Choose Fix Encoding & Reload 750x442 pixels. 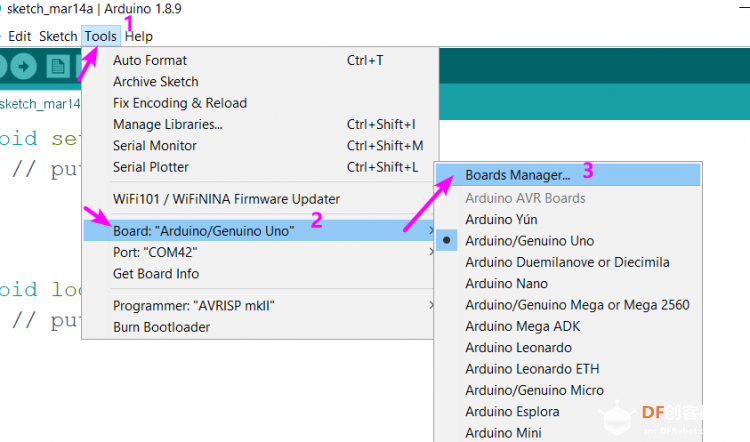click(260, 103)
